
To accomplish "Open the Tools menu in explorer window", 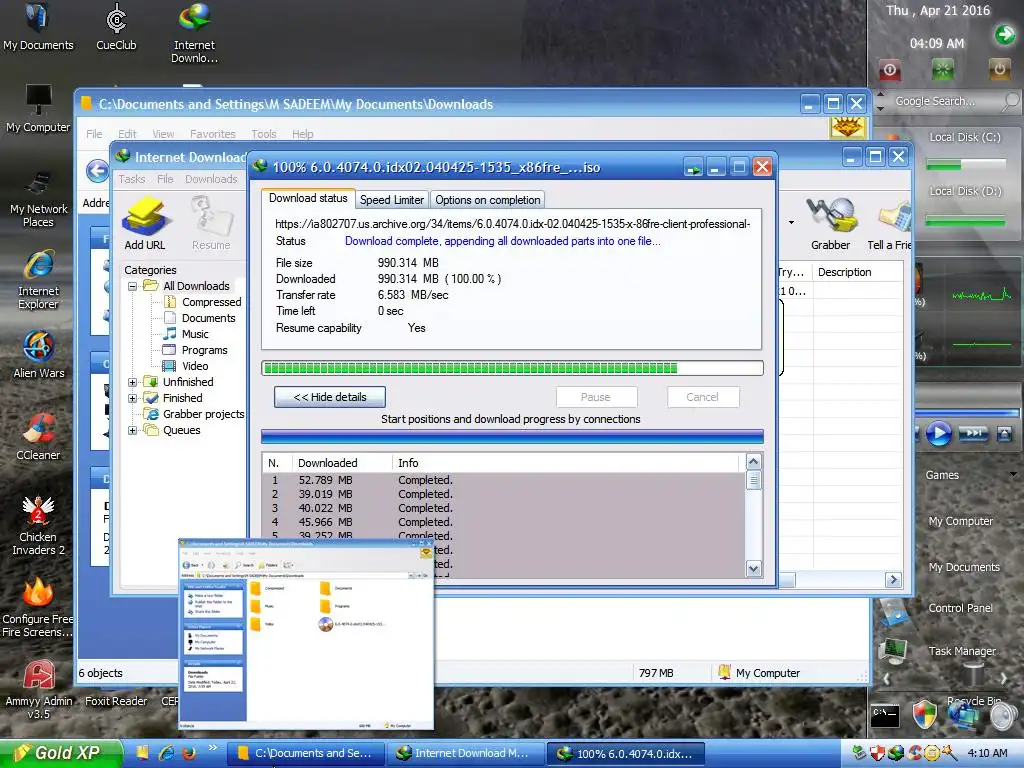I will [264, 134].
